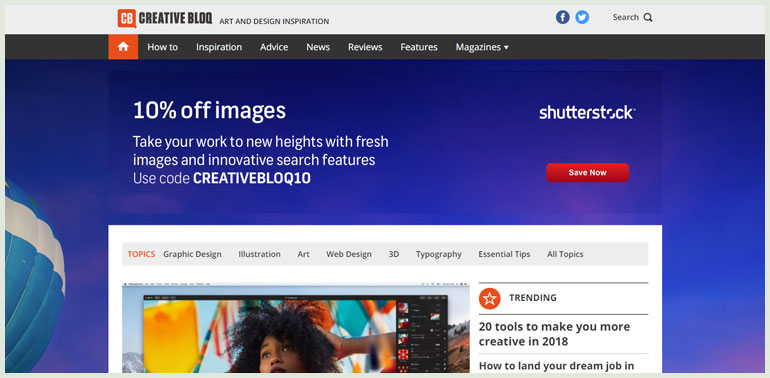Click the search magnifier icon
This screenshot has height=378, width=770.
tap(648, 18)
